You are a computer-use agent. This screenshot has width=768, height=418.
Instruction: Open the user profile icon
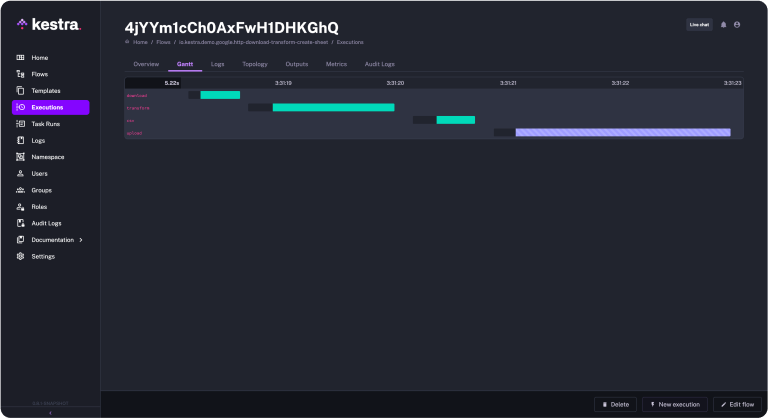tap(737, 24)
